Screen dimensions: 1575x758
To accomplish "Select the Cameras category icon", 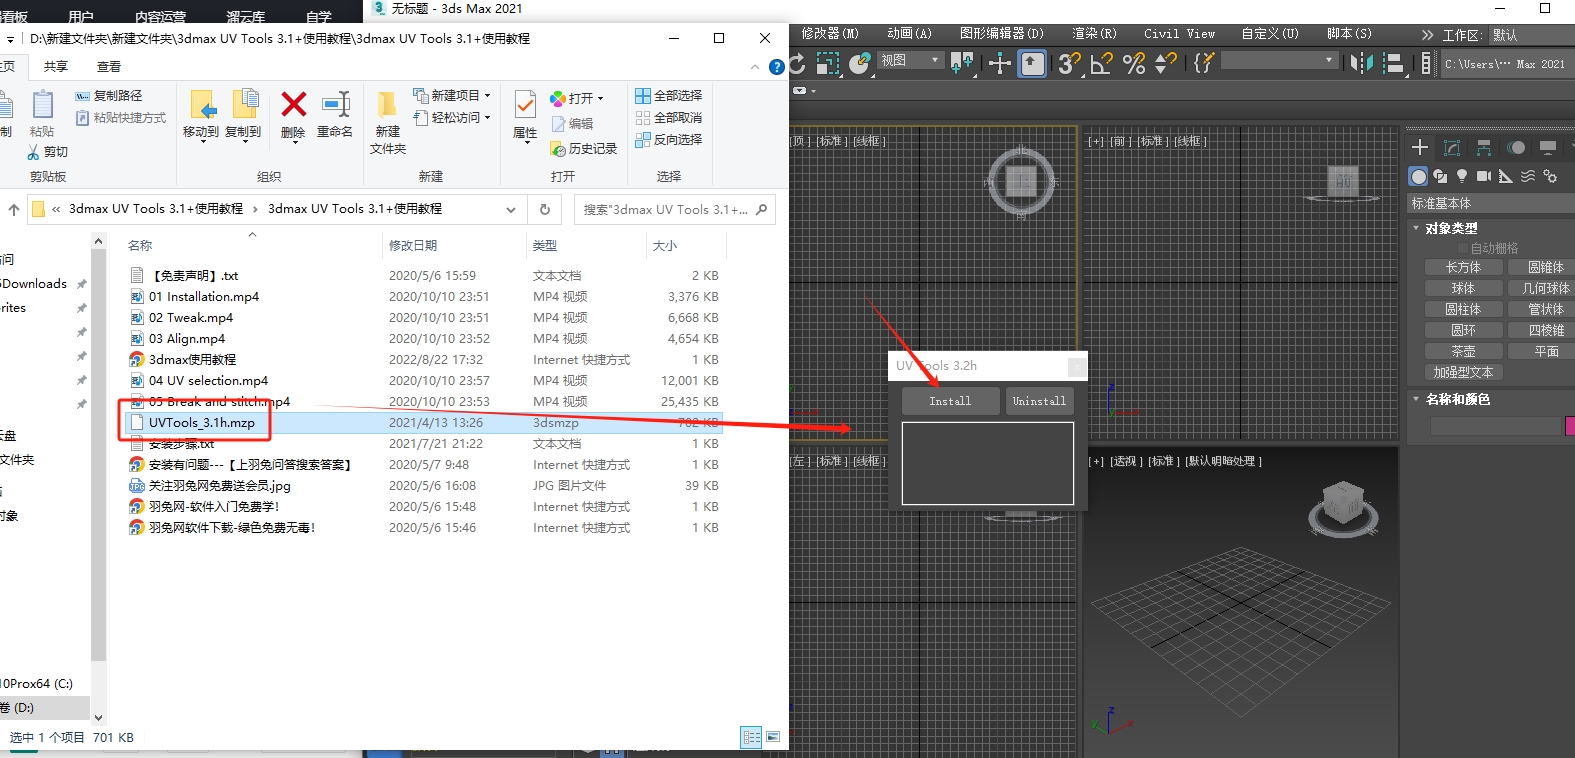I will click(x=1483, y=176).
